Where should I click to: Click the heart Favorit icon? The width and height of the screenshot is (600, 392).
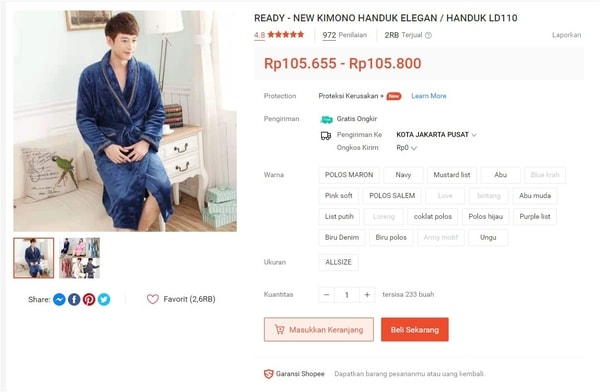pyautogui.click(x=153, y=299)
